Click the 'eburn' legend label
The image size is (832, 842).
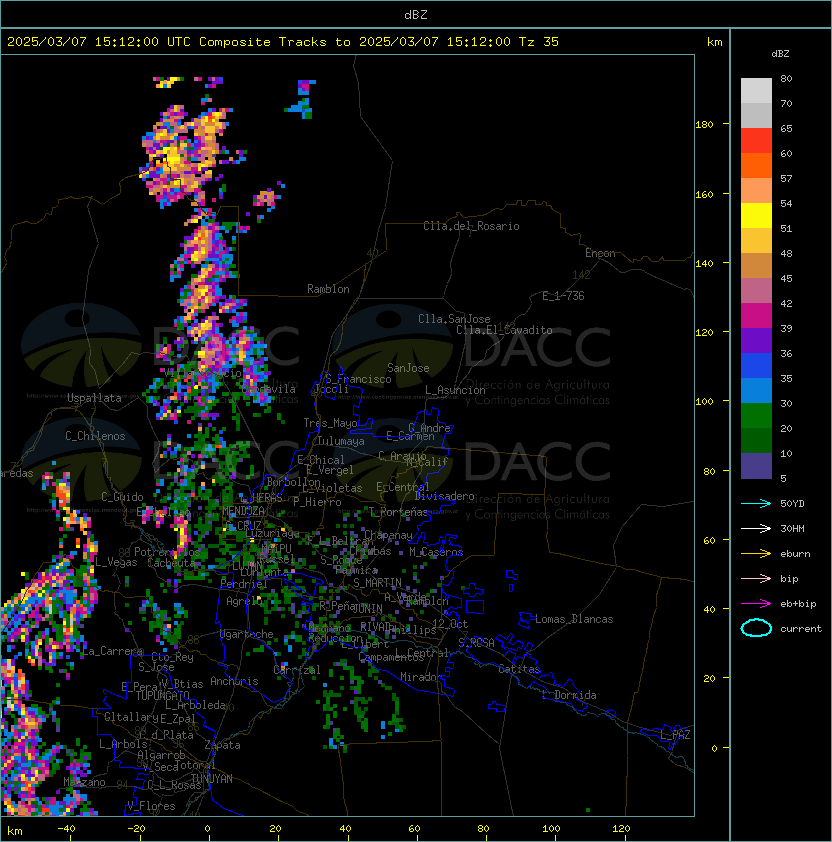pyautogui.click(x=795, y=554)
